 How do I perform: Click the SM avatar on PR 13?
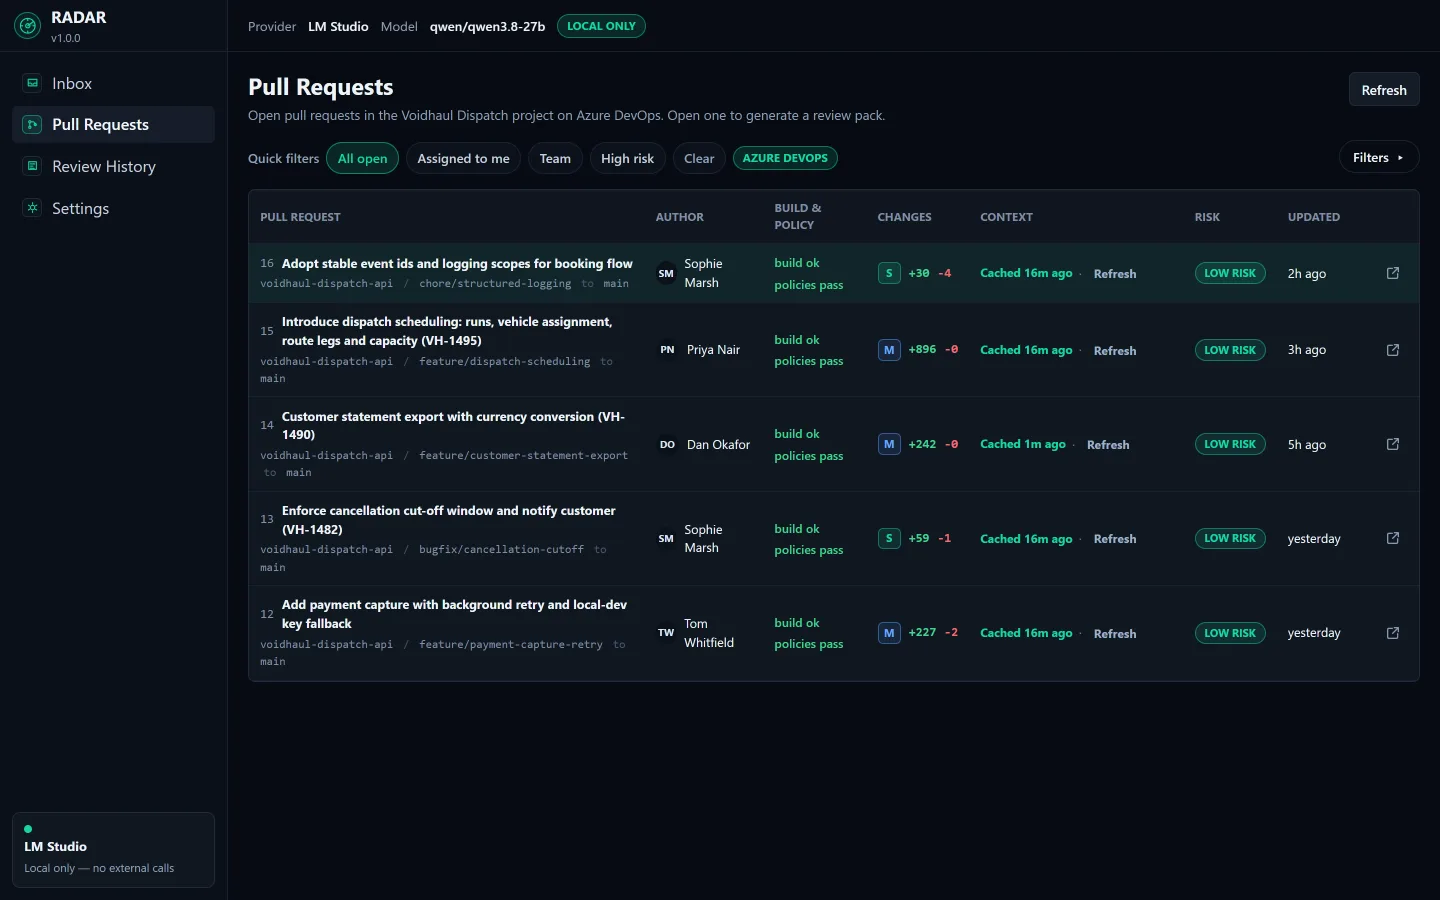coord(666,538)
